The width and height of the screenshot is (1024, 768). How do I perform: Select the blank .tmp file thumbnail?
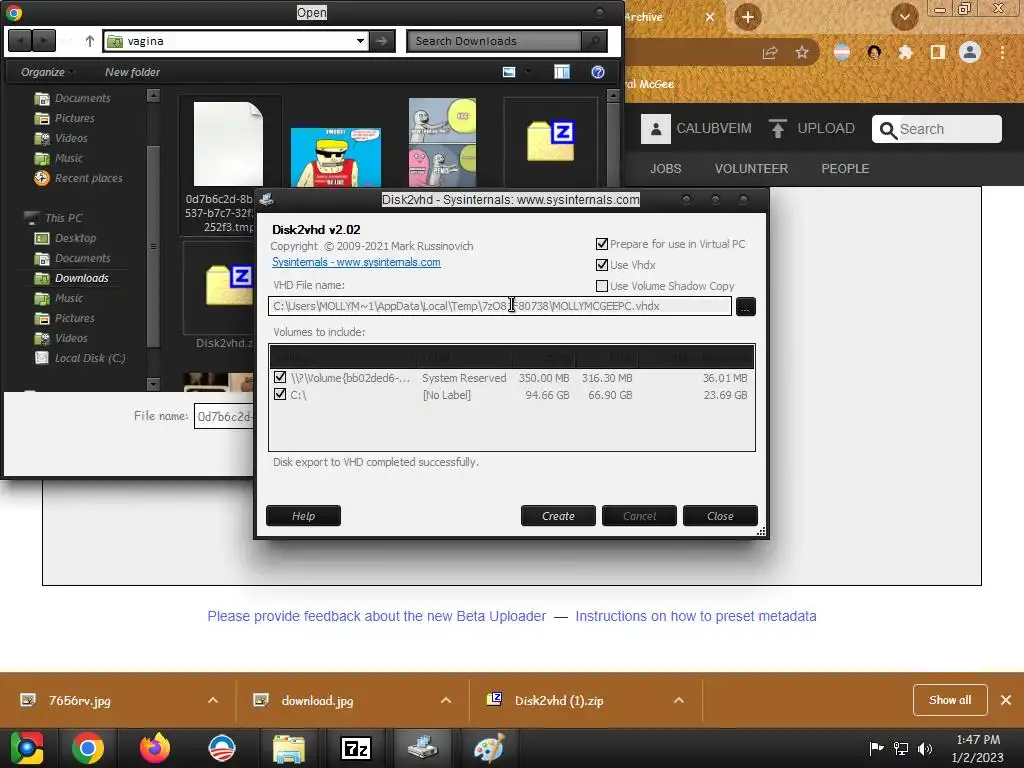point(229,144)
